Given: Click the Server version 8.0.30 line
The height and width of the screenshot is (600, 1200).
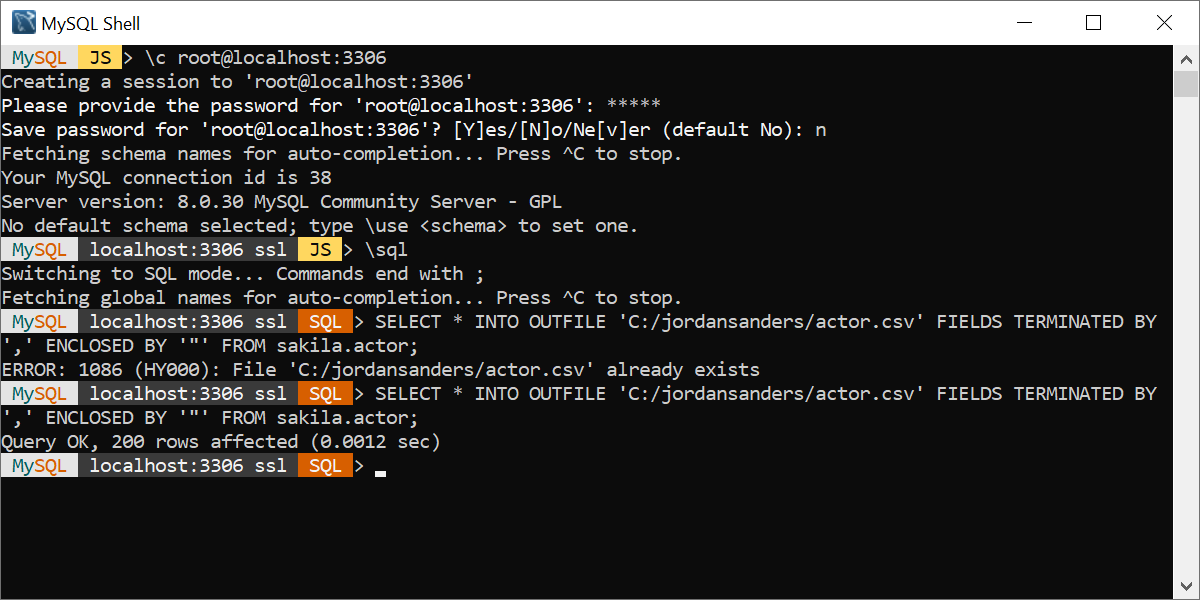Looking at the screenshot, I should (x=295, y=202).
